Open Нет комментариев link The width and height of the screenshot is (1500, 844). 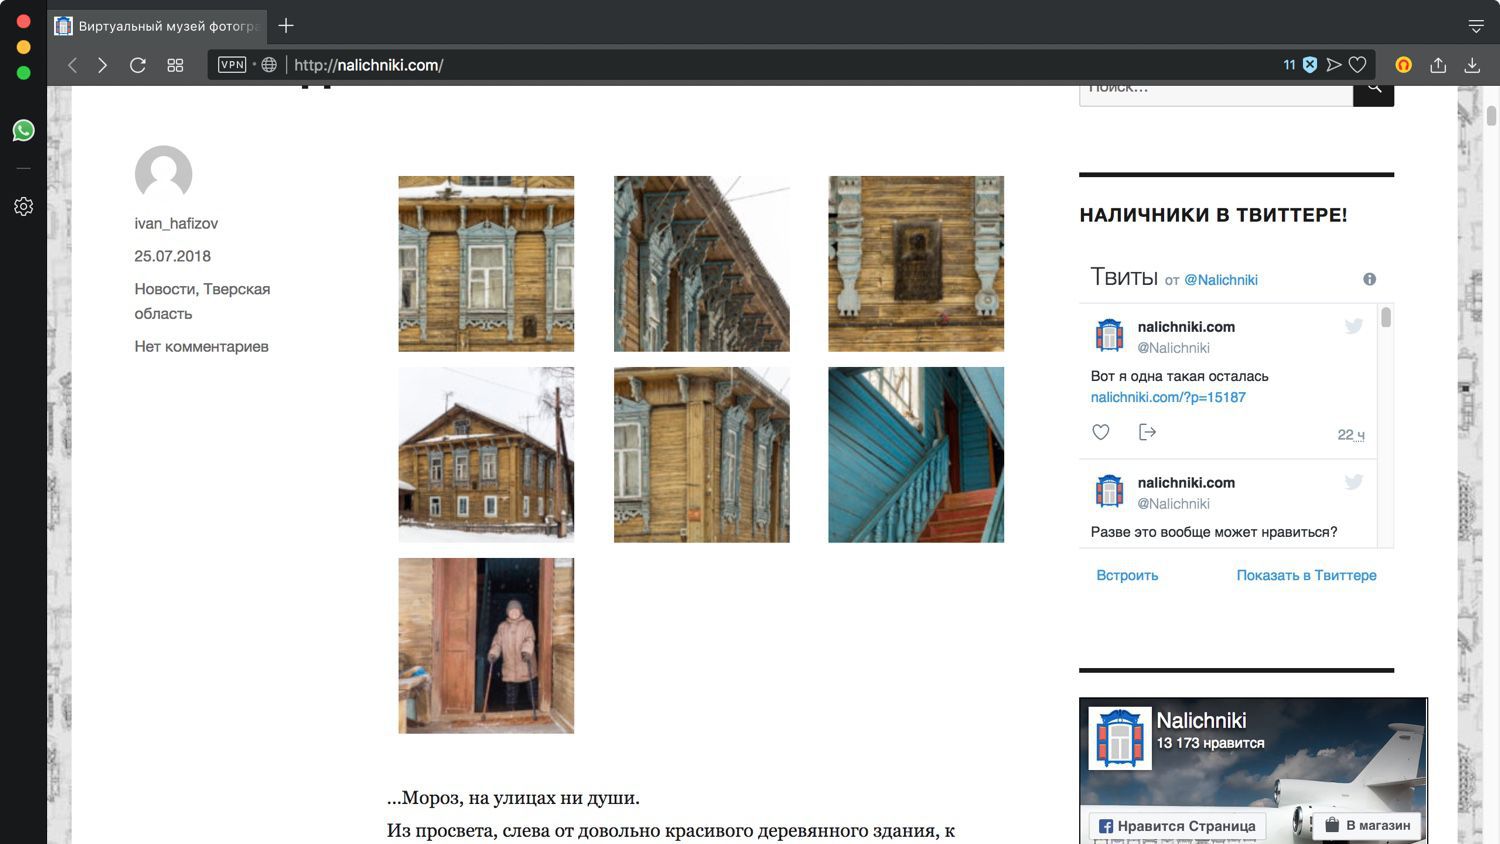tap(202, 346)
